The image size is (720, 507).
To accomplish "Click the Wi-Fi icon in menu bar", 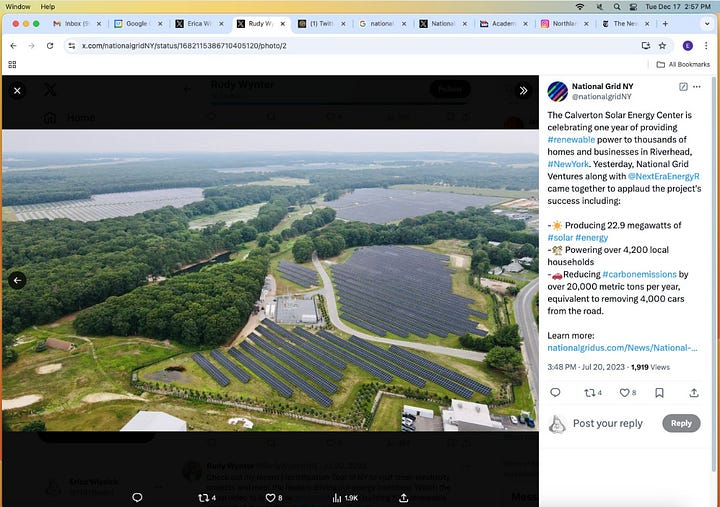I will [580, 6].
